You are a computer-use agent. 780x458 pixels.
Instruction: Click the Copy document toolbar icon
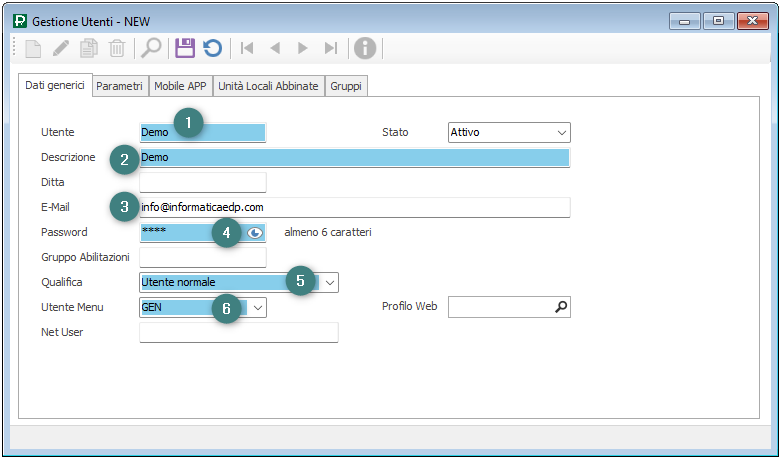tap(89, 48)
